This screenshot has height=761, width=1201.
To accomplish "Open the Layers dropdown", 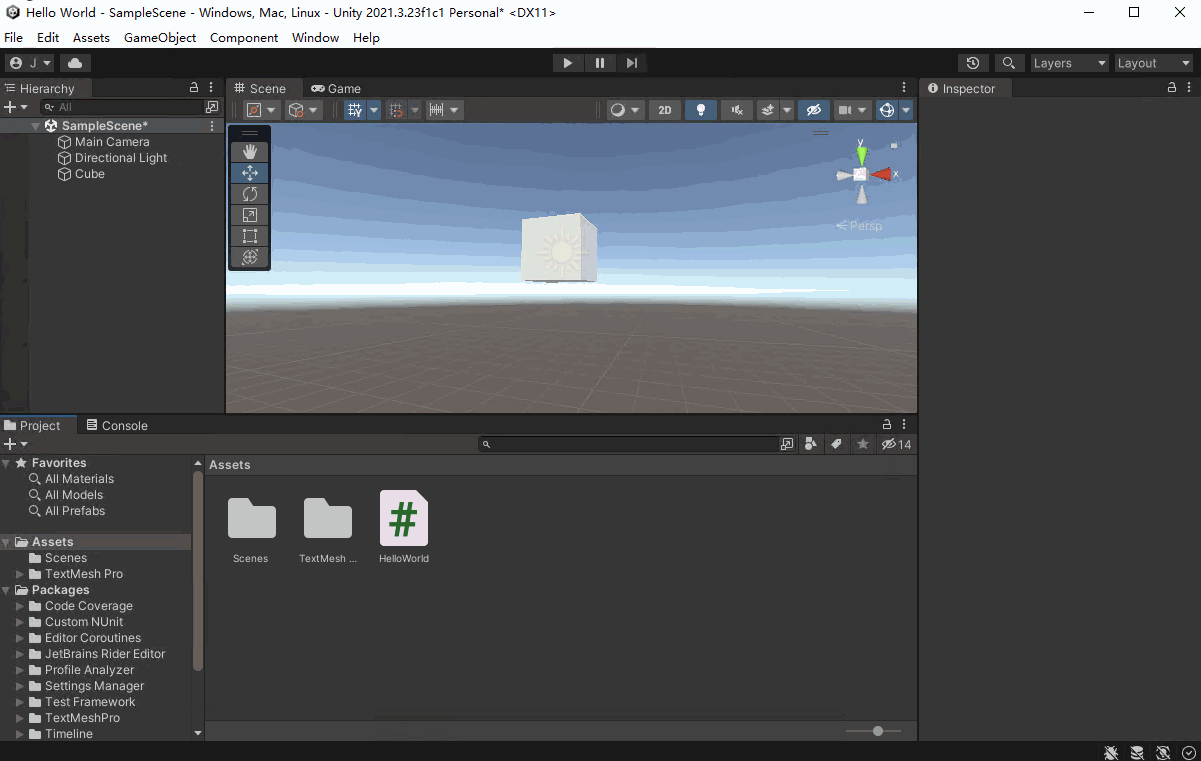I will 1070,63.
